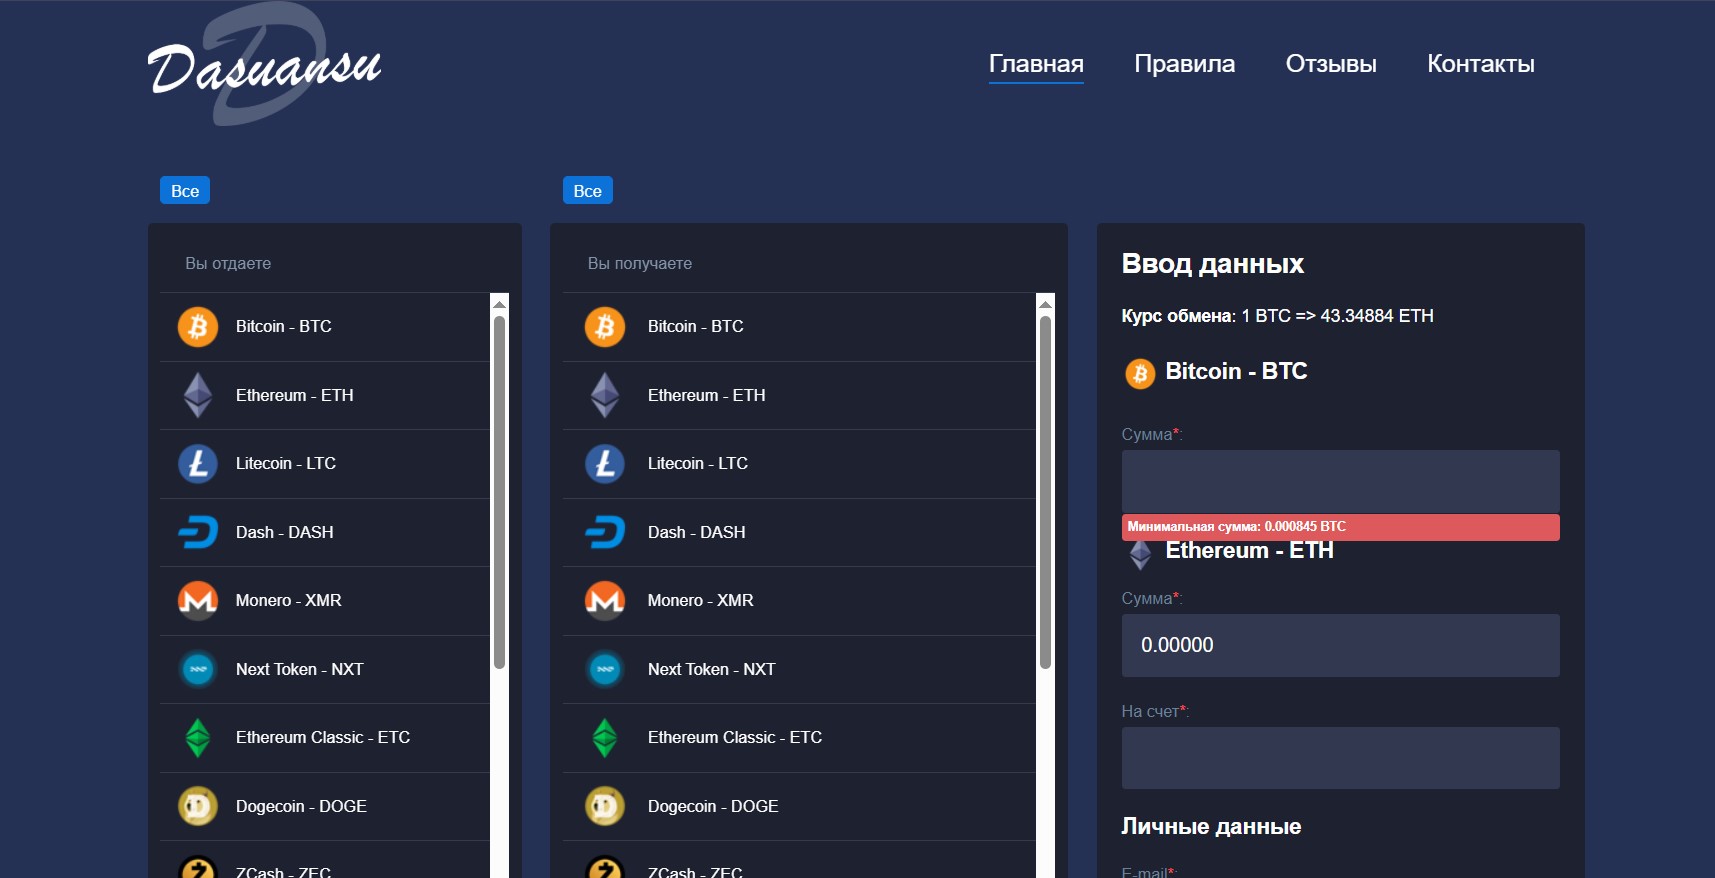The height and width of the screenshot is (878, 1715).
Task: Open the Главная menu item
Action: tap(1036, 64)
